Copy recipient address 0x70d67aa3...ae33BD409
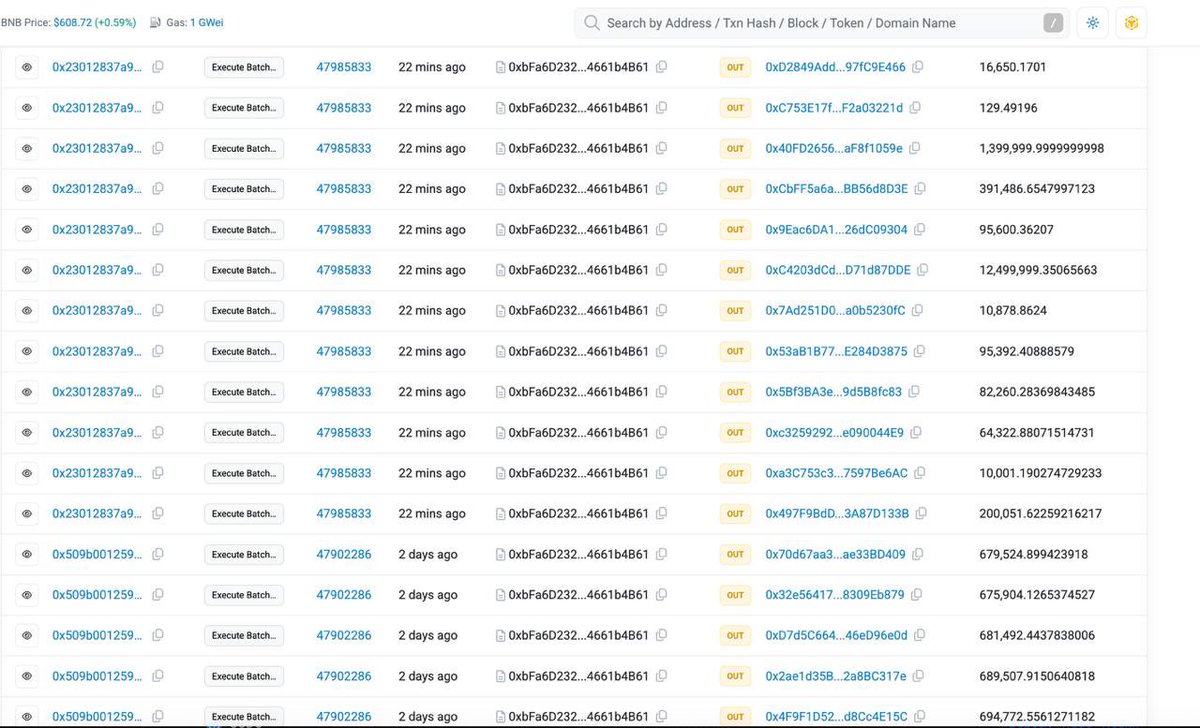This screenshot has height=728, width=1200. [917, 554]
